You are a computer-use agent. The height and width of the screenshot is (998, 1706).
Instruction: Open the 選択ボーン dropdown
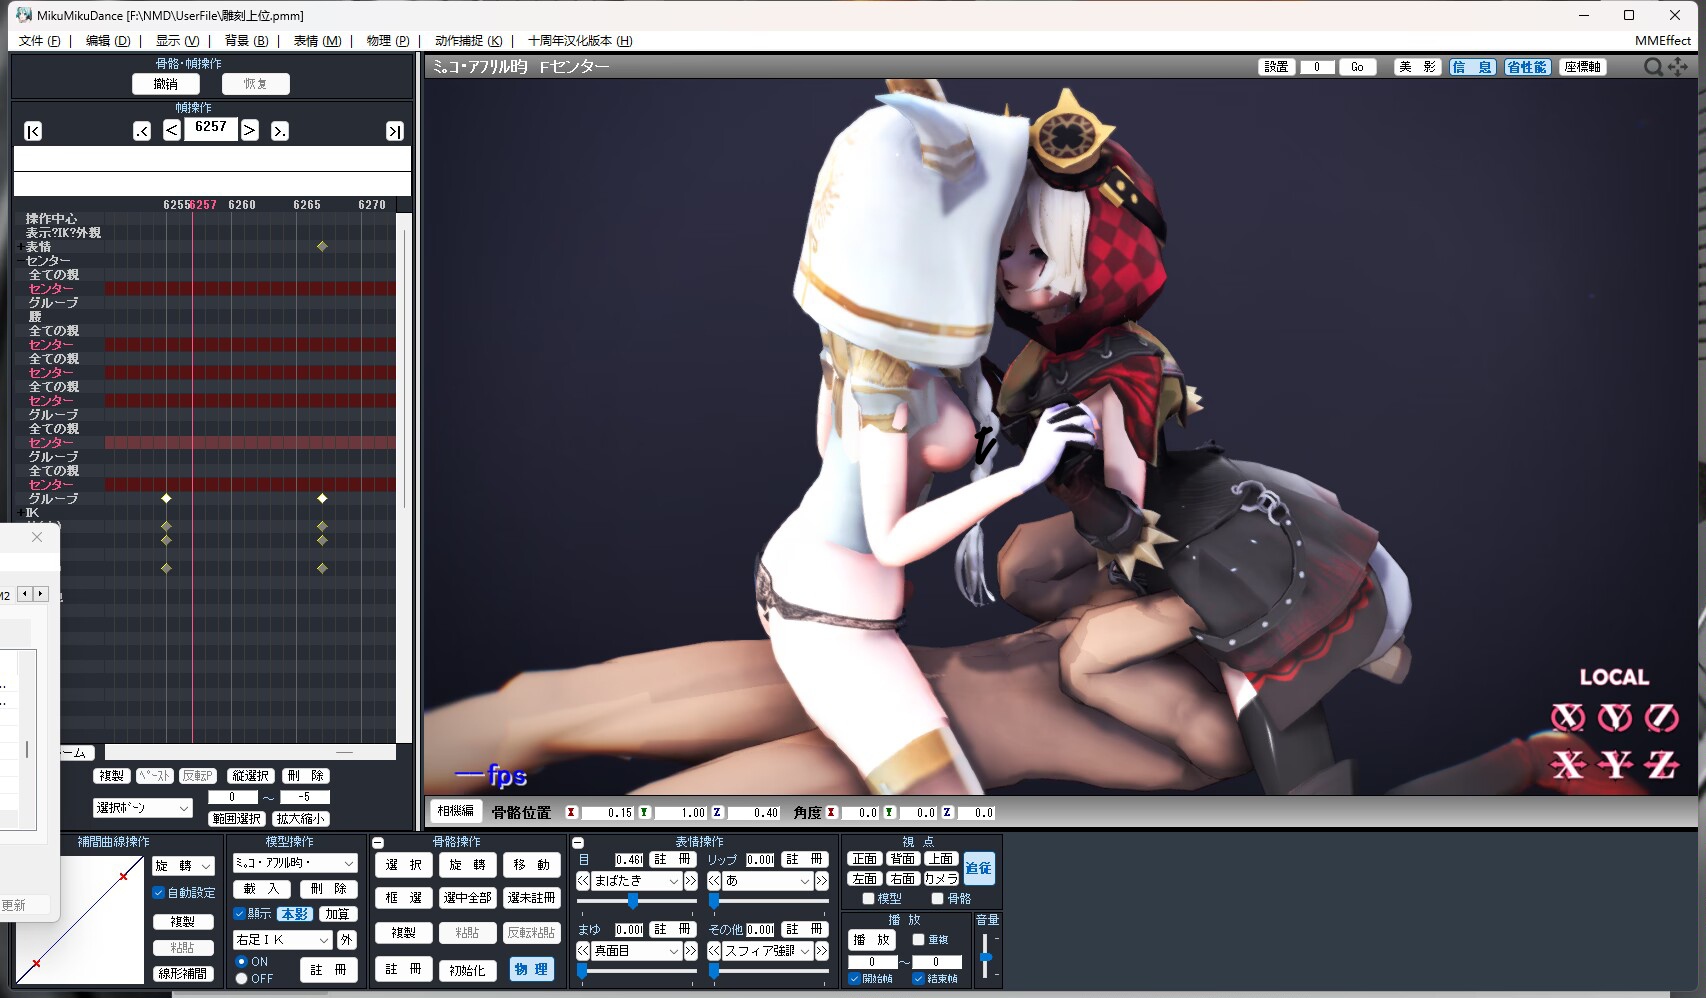[142, 808]
